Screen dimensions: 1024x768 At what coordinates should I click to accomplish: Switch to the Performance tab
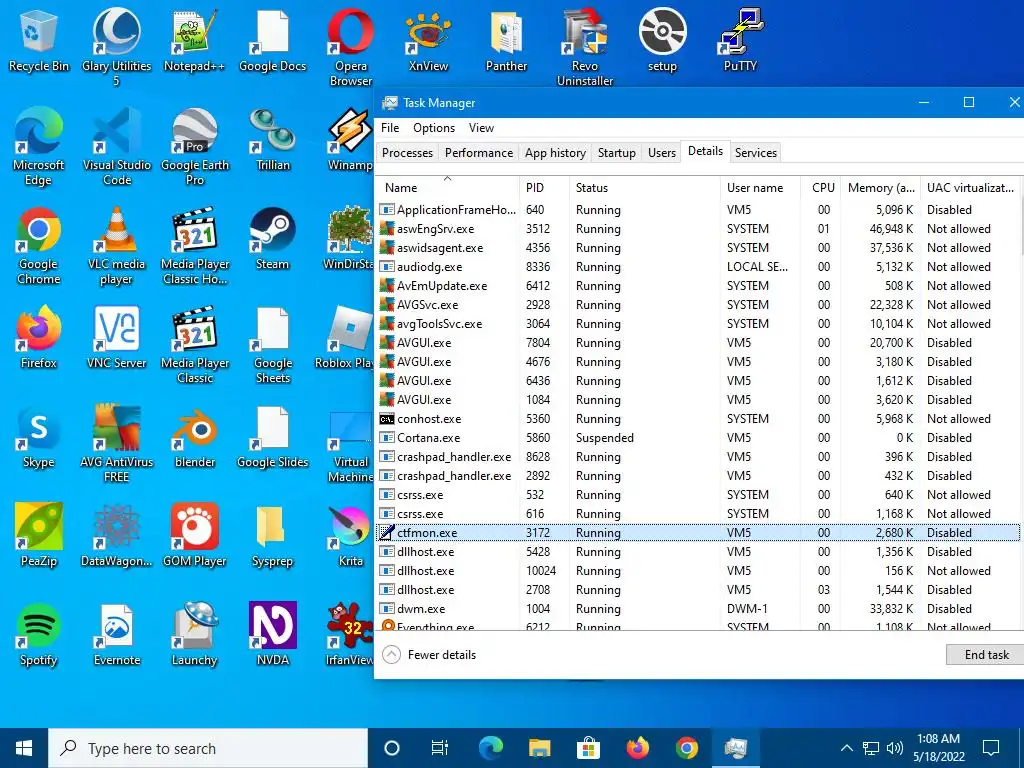(479, 153)
